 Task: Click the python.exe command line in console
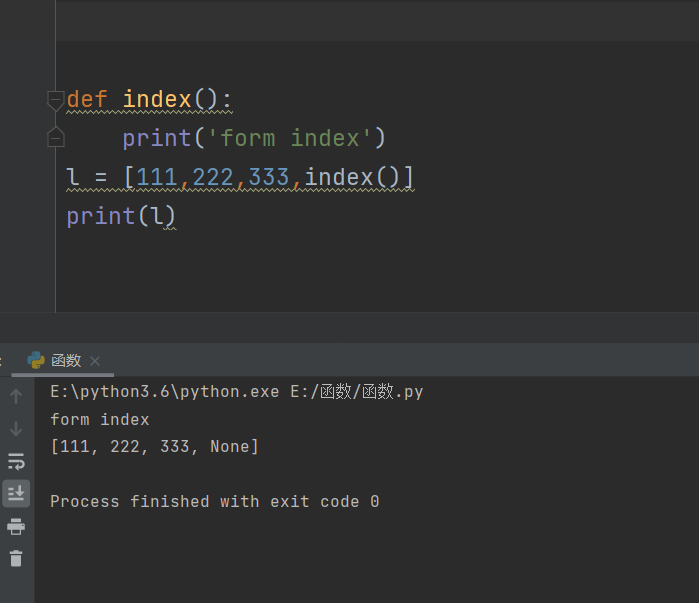point(236,392)
